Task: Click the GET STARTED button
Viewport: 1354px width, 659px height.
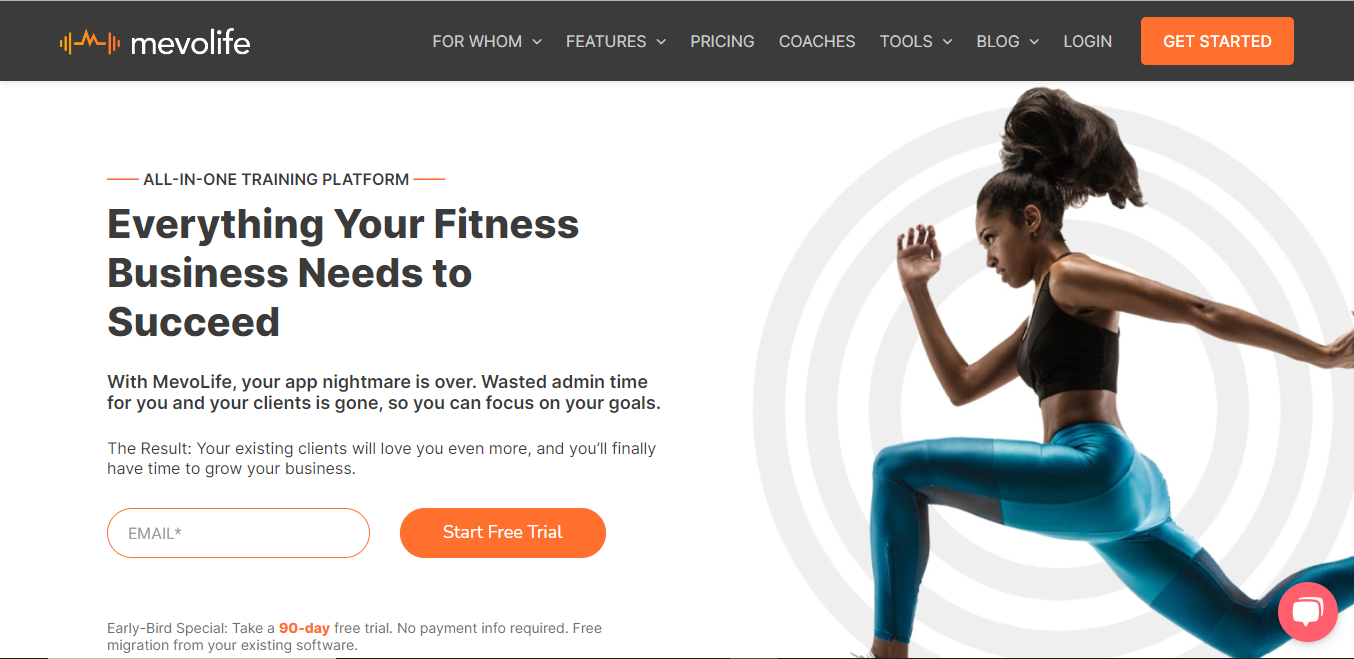Action: pos(1217,41)
